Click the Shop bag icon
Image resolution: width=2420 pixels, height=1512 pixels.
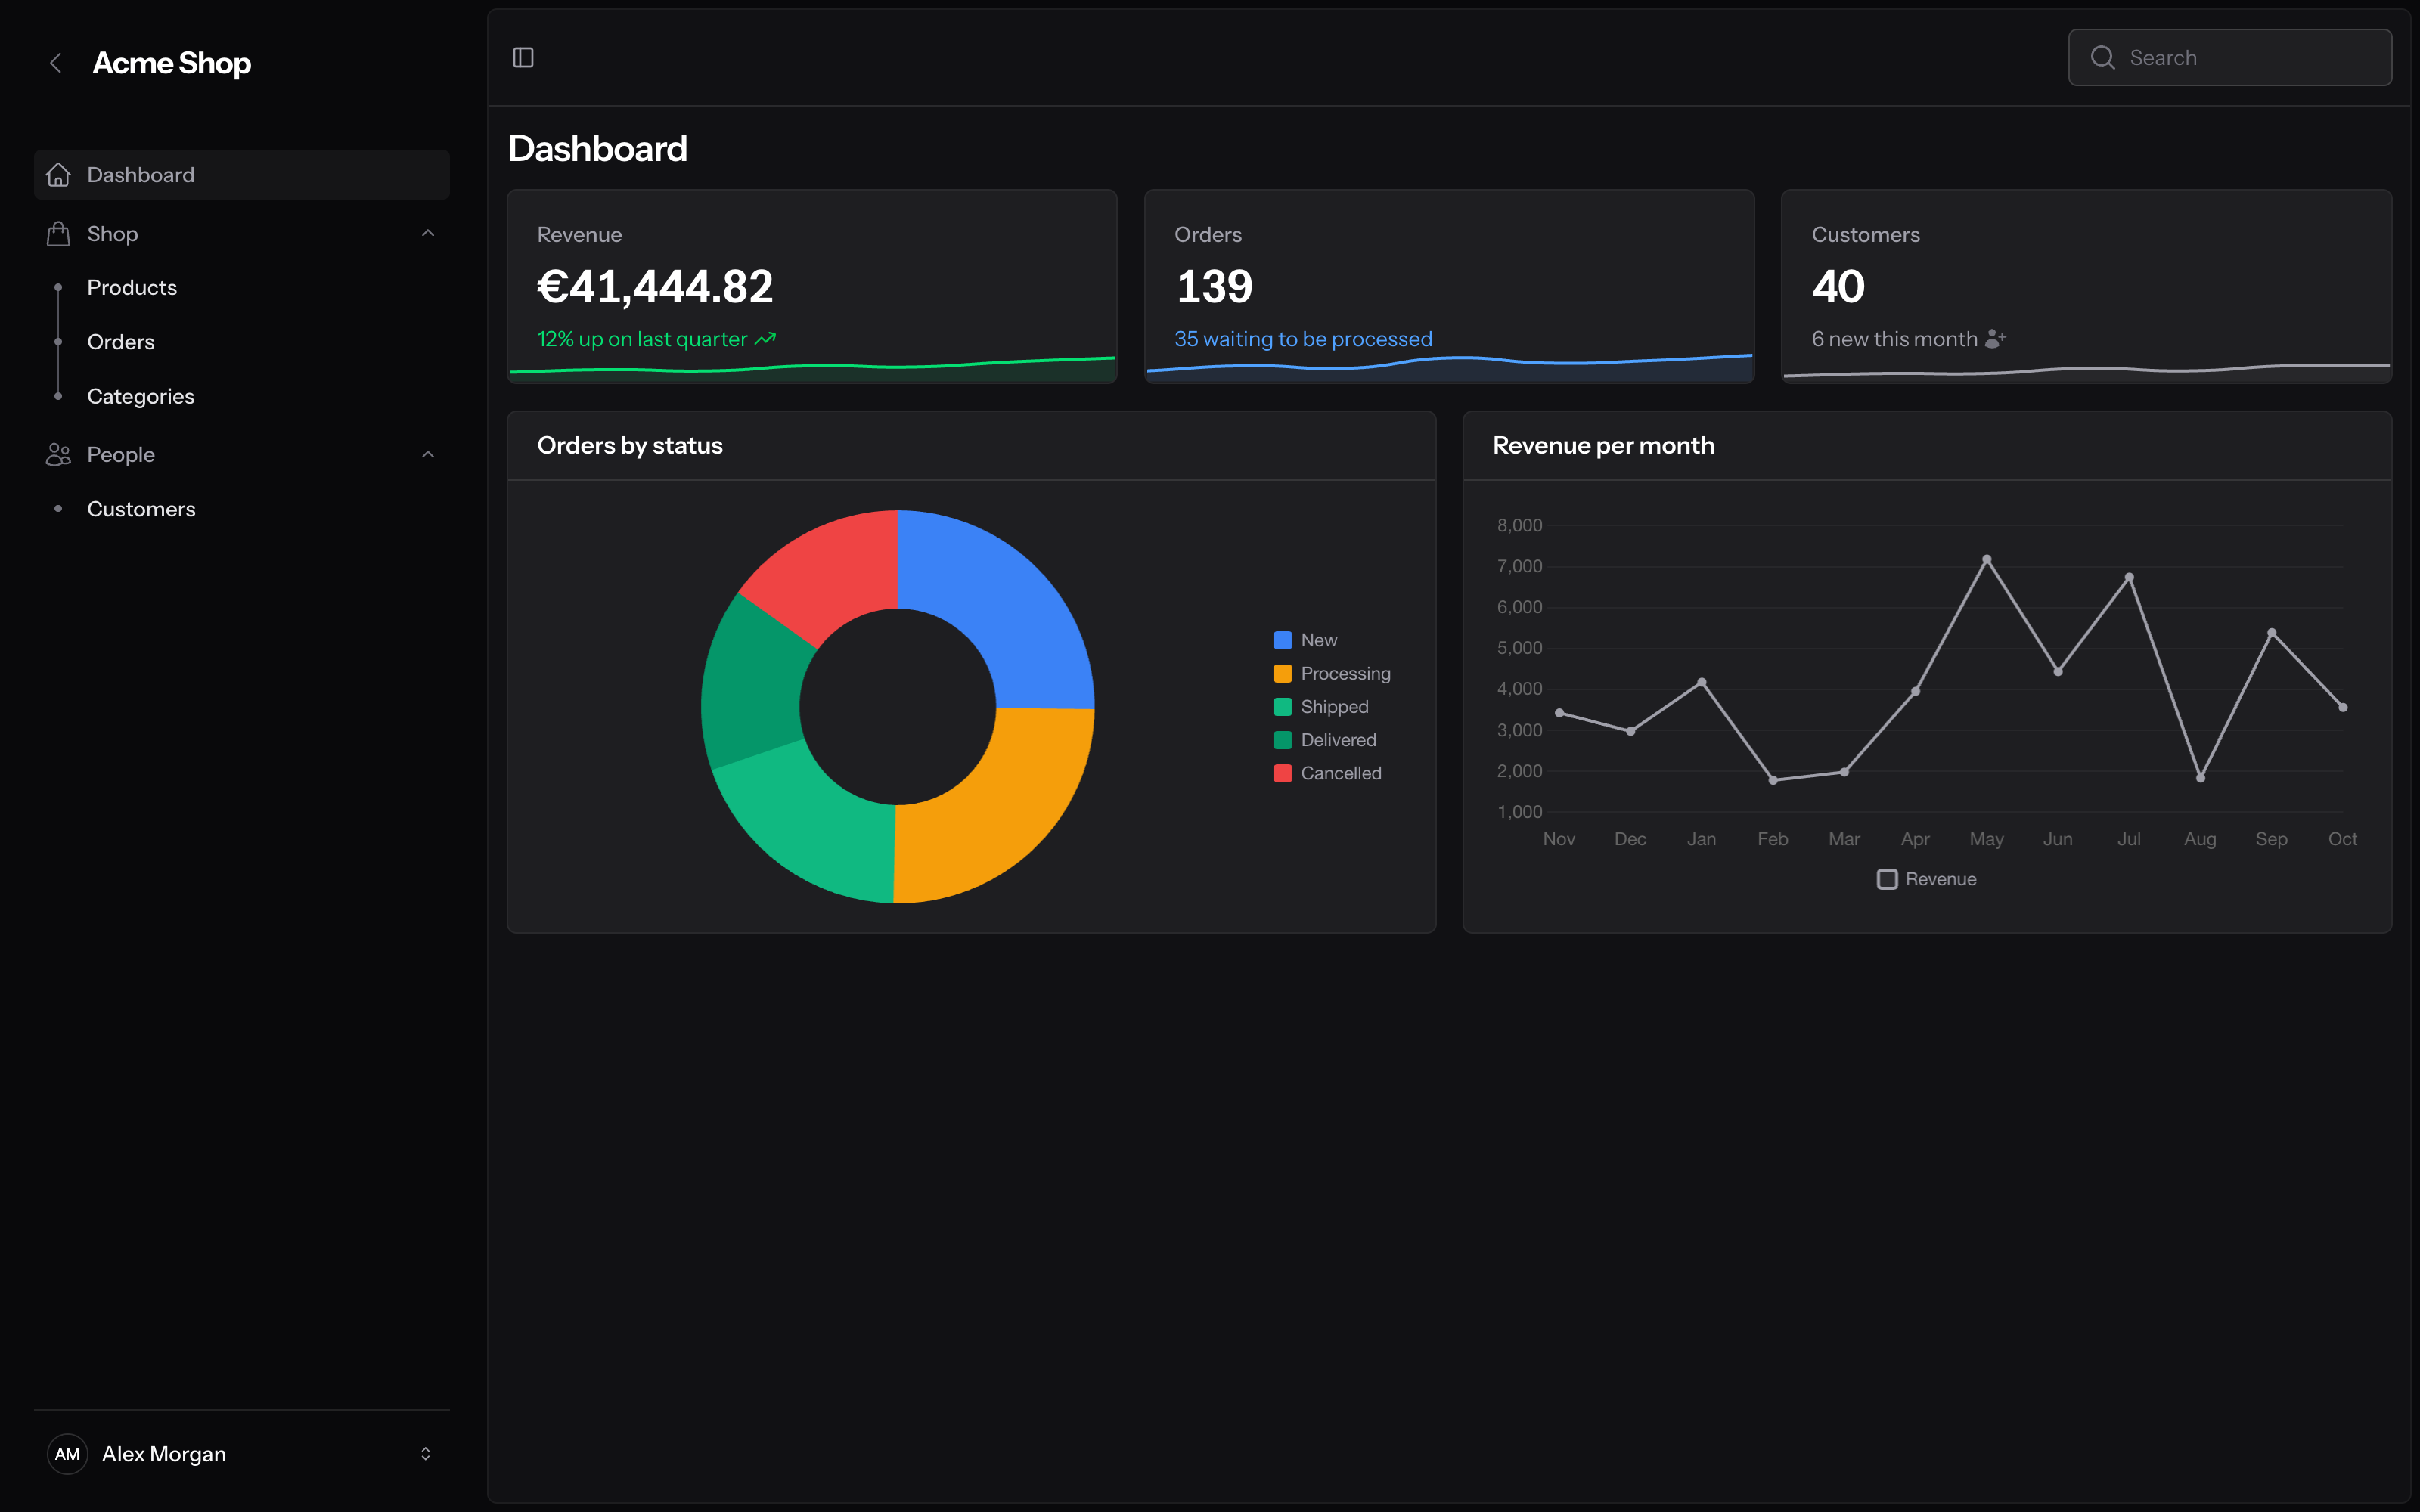point(58,234)
